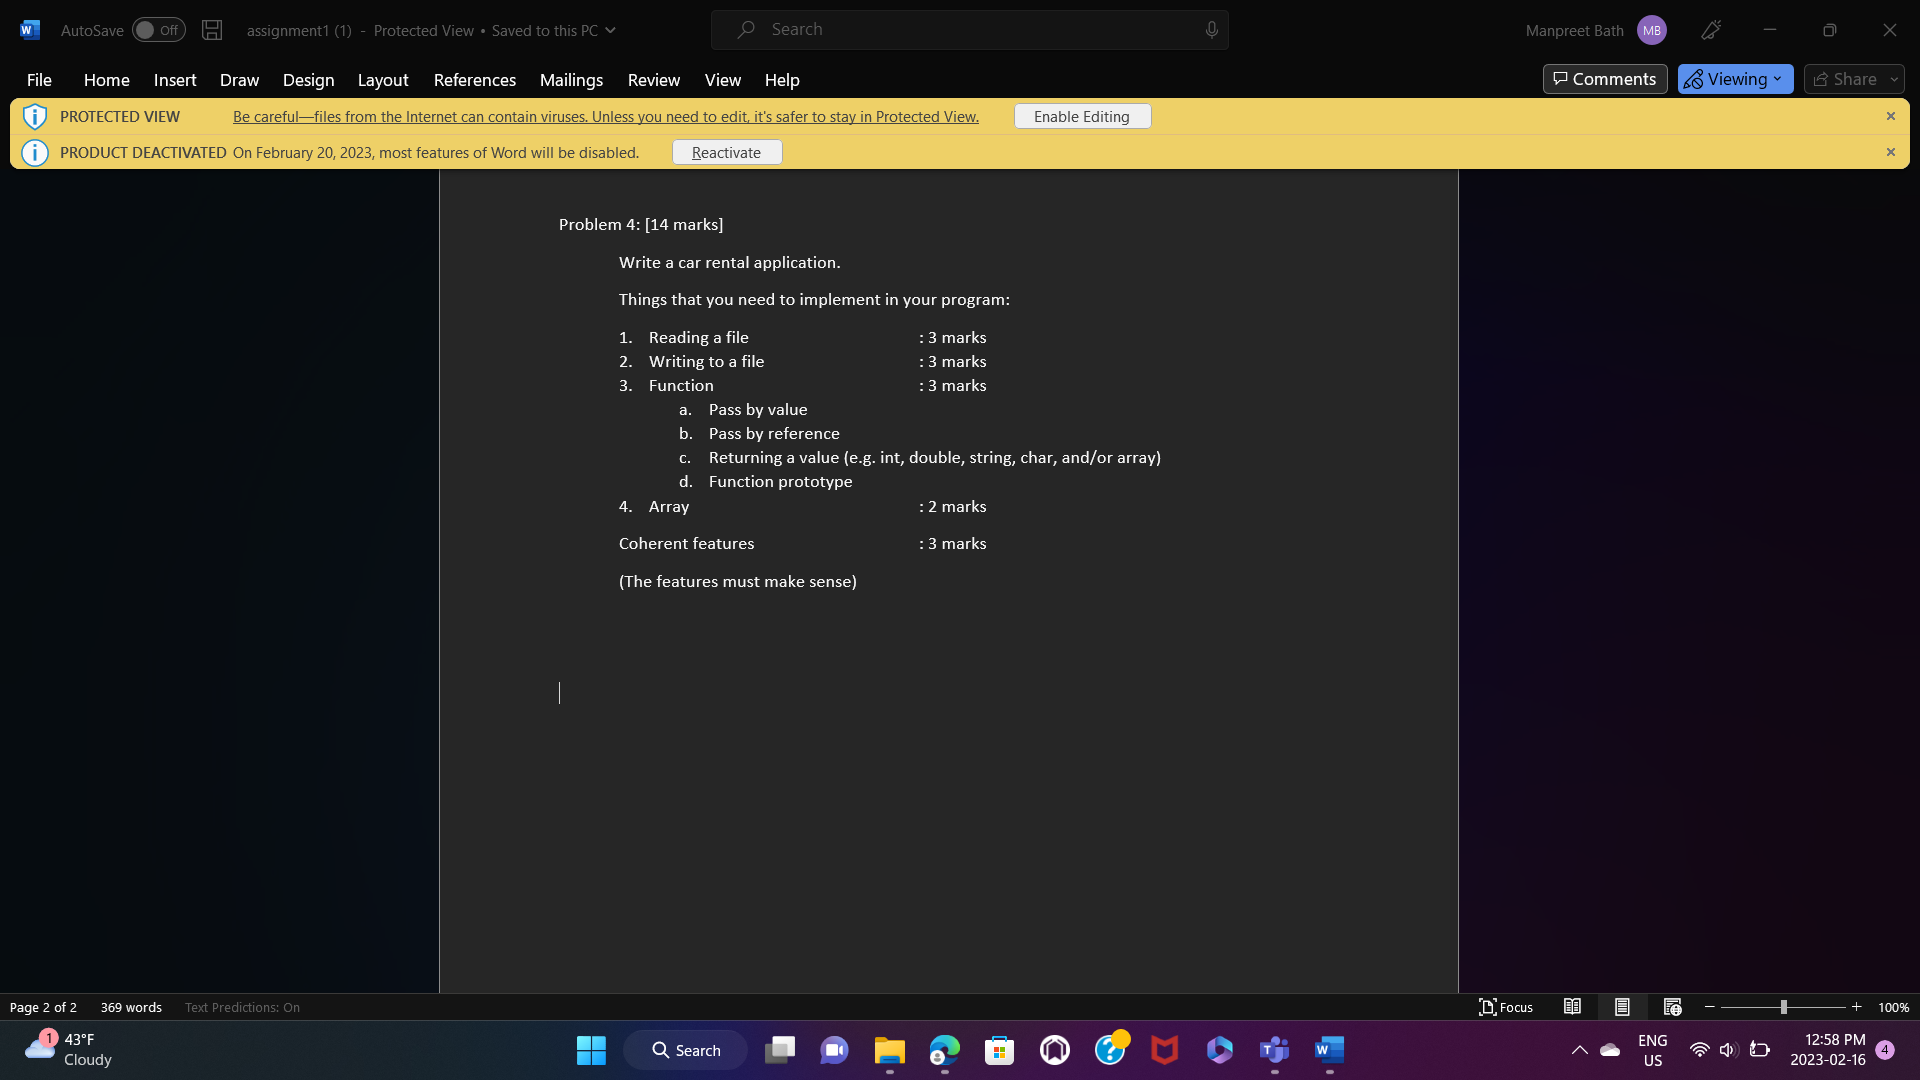This screenshot has height=1080, width=1920.
Task: Open the References ribbon tab
Action: [x=474, y=80]
